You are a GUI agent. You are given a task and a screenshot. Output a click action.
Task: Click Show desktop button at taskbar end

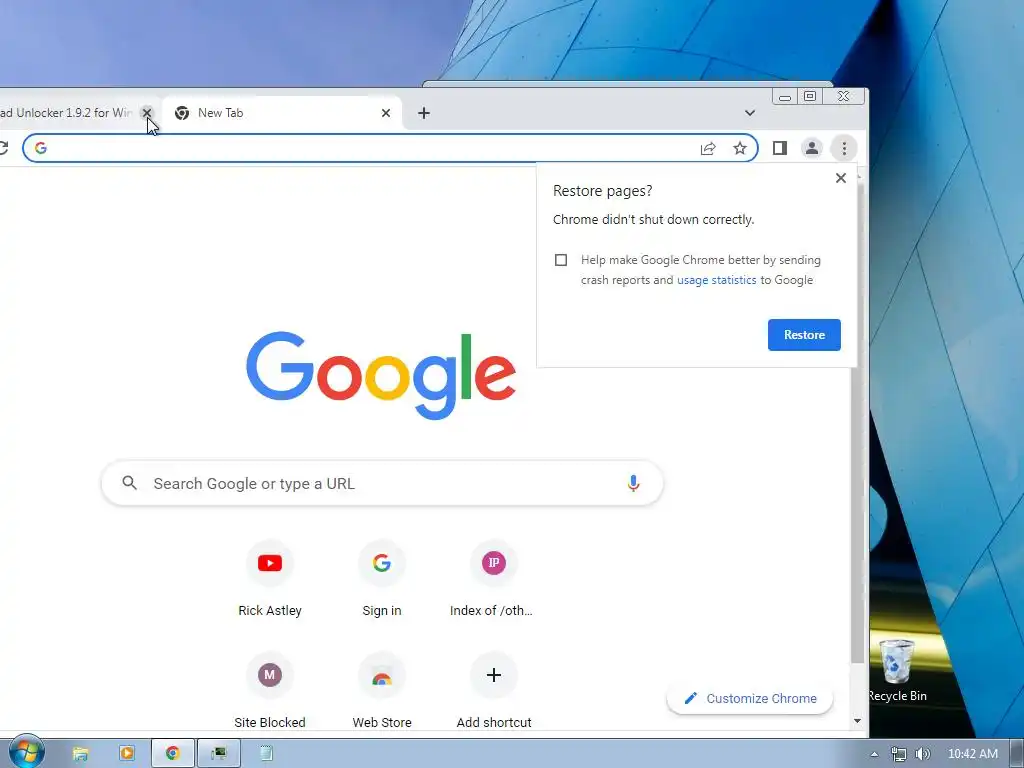(x=1017, y=754)
